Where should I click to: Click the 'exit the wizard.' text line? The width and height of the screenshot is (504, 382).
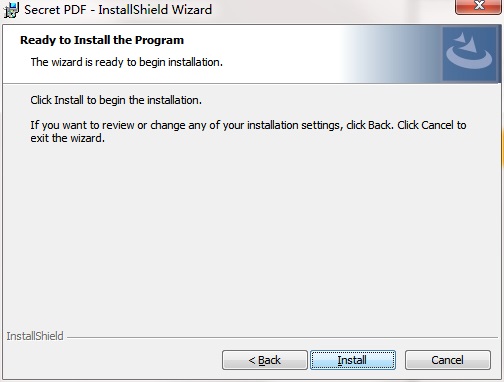coord(68,138)
